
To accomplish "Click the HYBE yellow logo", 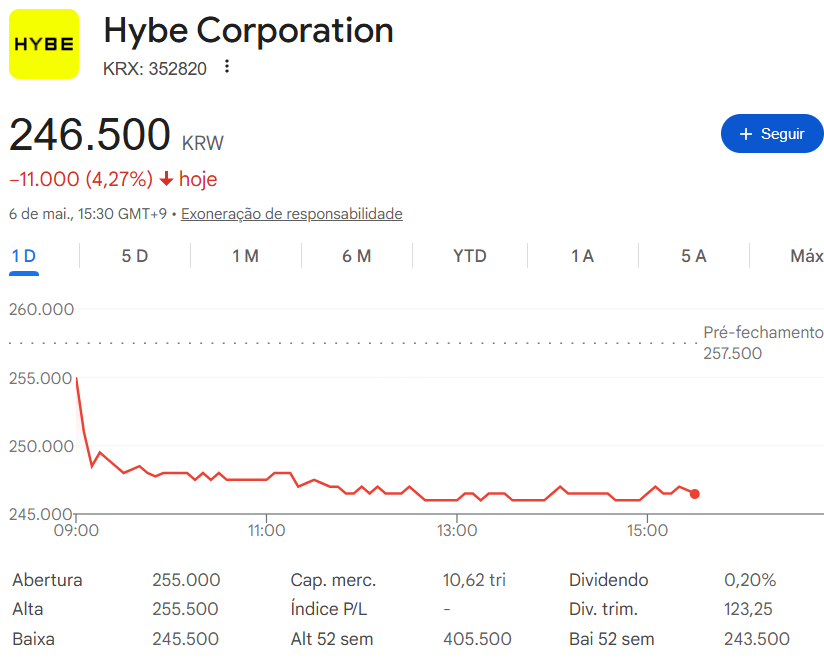I will click(x=44, y=44).
